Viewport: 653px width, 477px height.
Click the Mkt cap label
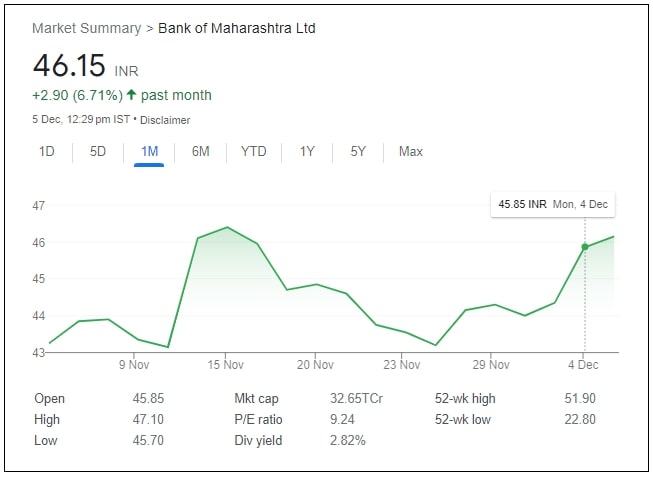256,399
